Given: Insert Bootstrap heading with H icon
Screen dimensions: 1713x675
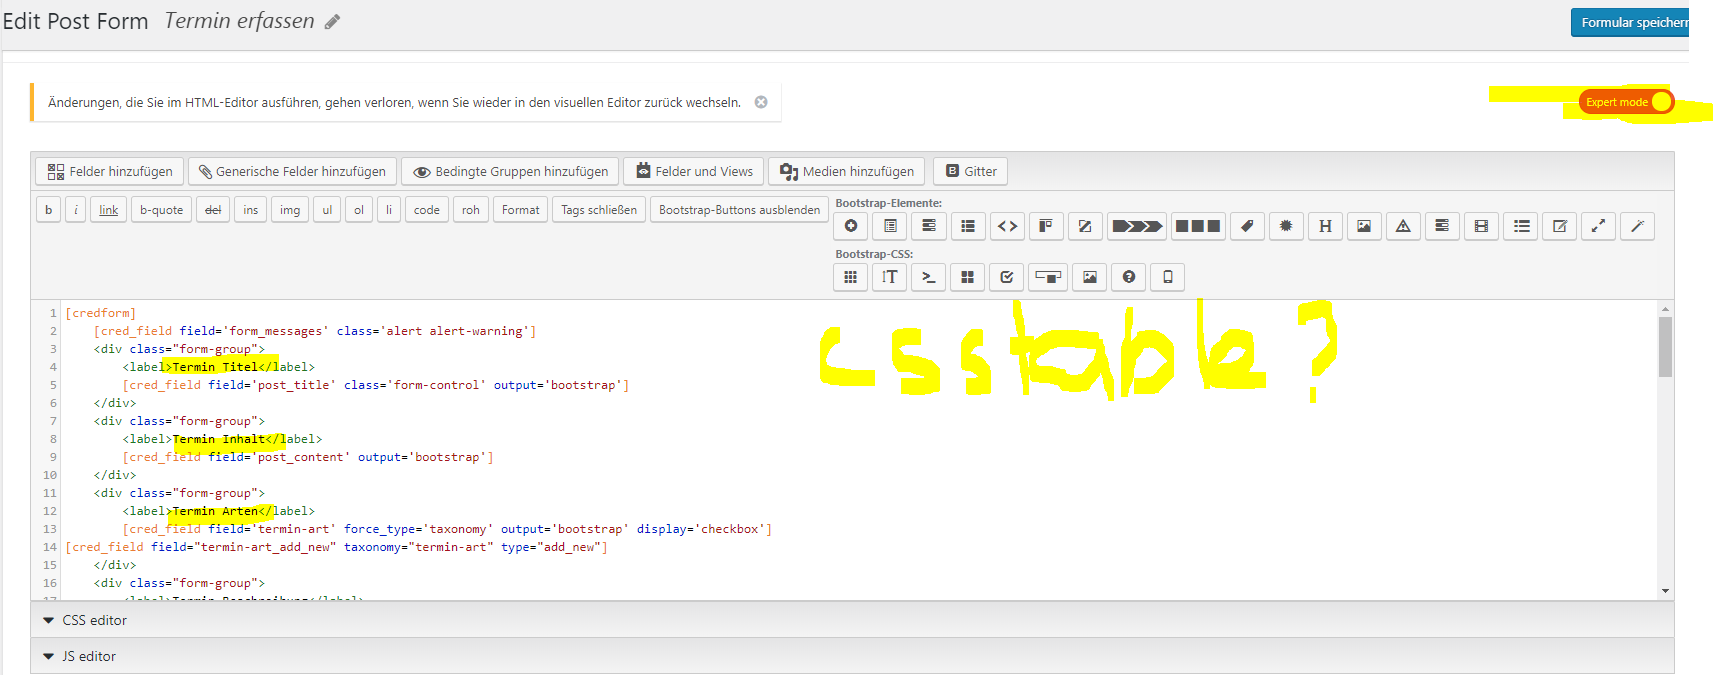Looking at the screenshot, I should (1325, 226).
